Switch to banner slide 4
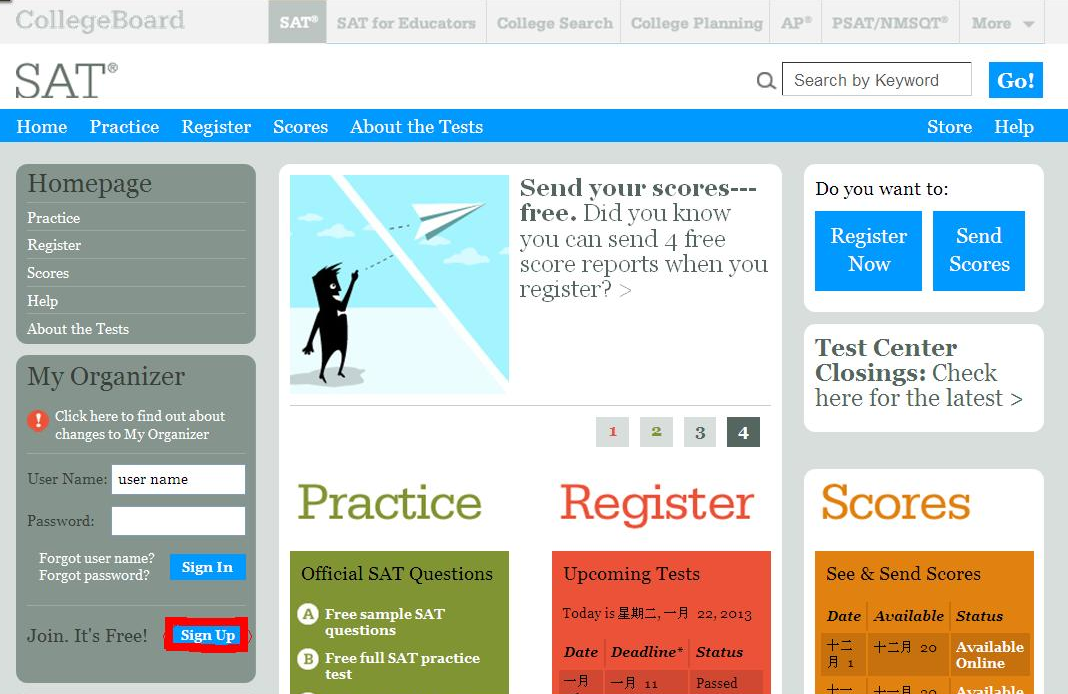This screenshot has height=694, width=1068. [743, 432]
